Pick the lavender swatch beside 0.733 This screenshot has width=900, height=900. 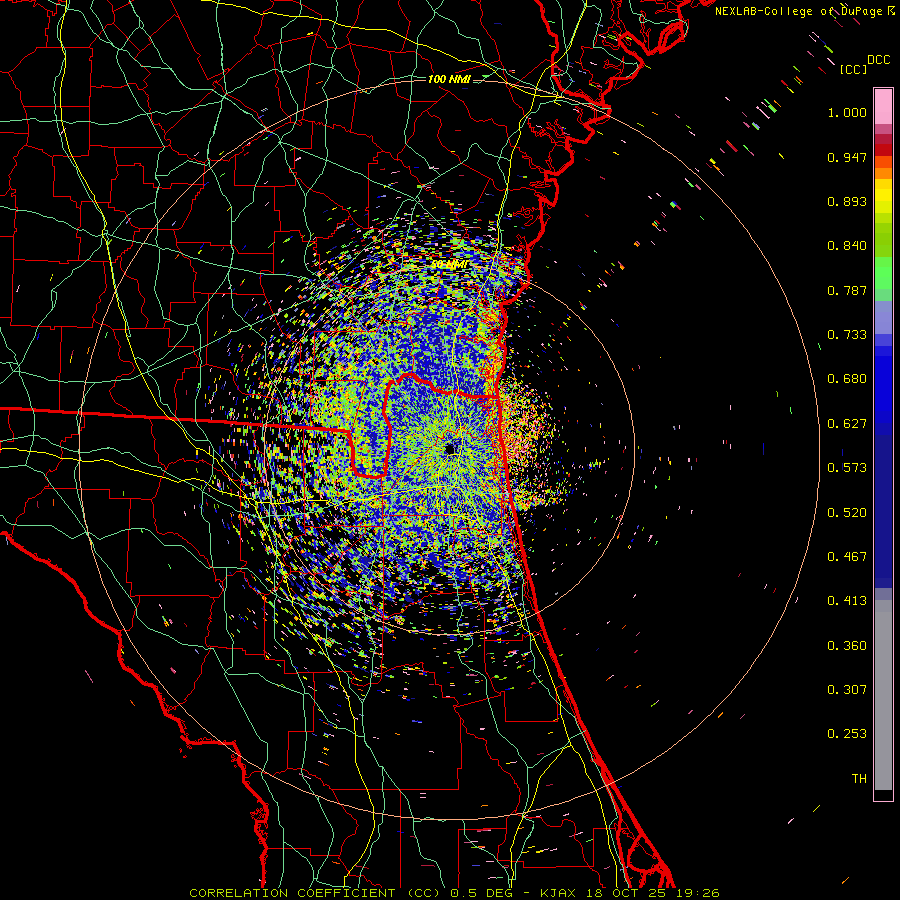click(883, 317)
